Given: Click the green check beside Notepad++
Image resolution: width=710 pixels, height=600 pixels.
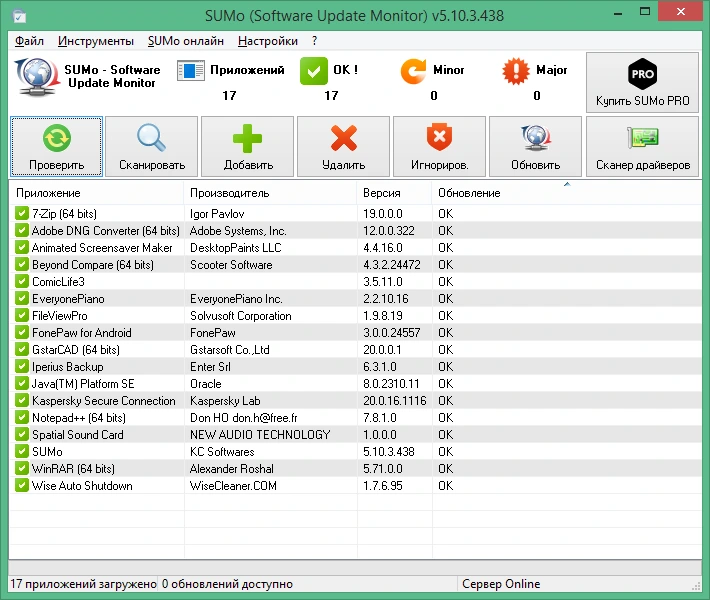Looking at the screenshot, I should click(21, 418).
